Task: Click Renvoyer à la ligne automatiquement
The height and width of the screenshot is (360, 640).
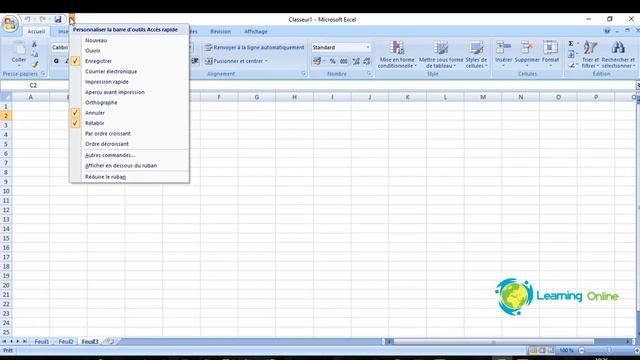Action: pyautogui.click(x=254, y=47)
